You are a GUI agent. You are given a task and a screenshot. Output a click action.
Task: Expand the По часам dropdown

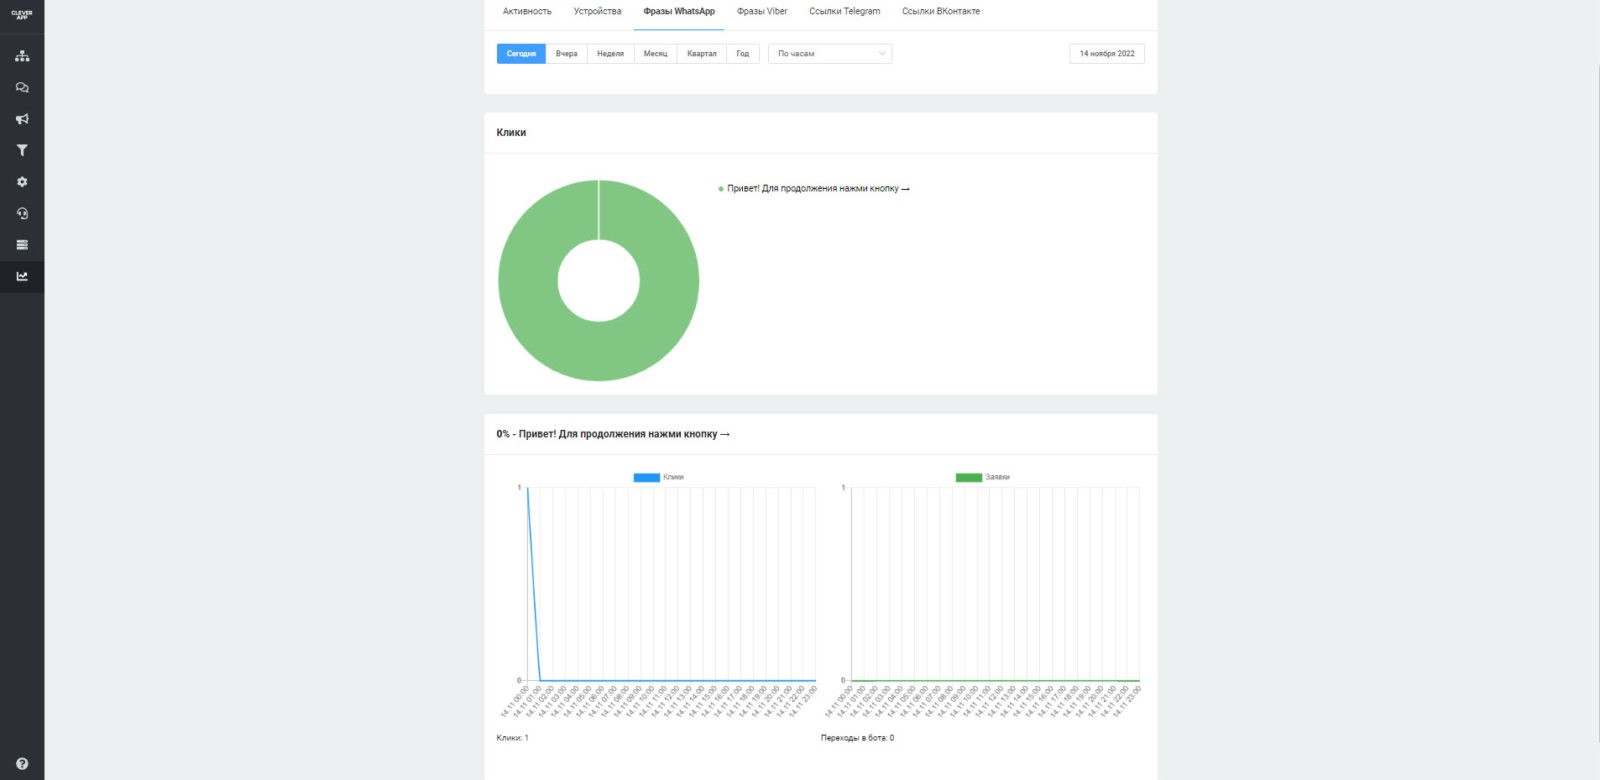point(830,54)
